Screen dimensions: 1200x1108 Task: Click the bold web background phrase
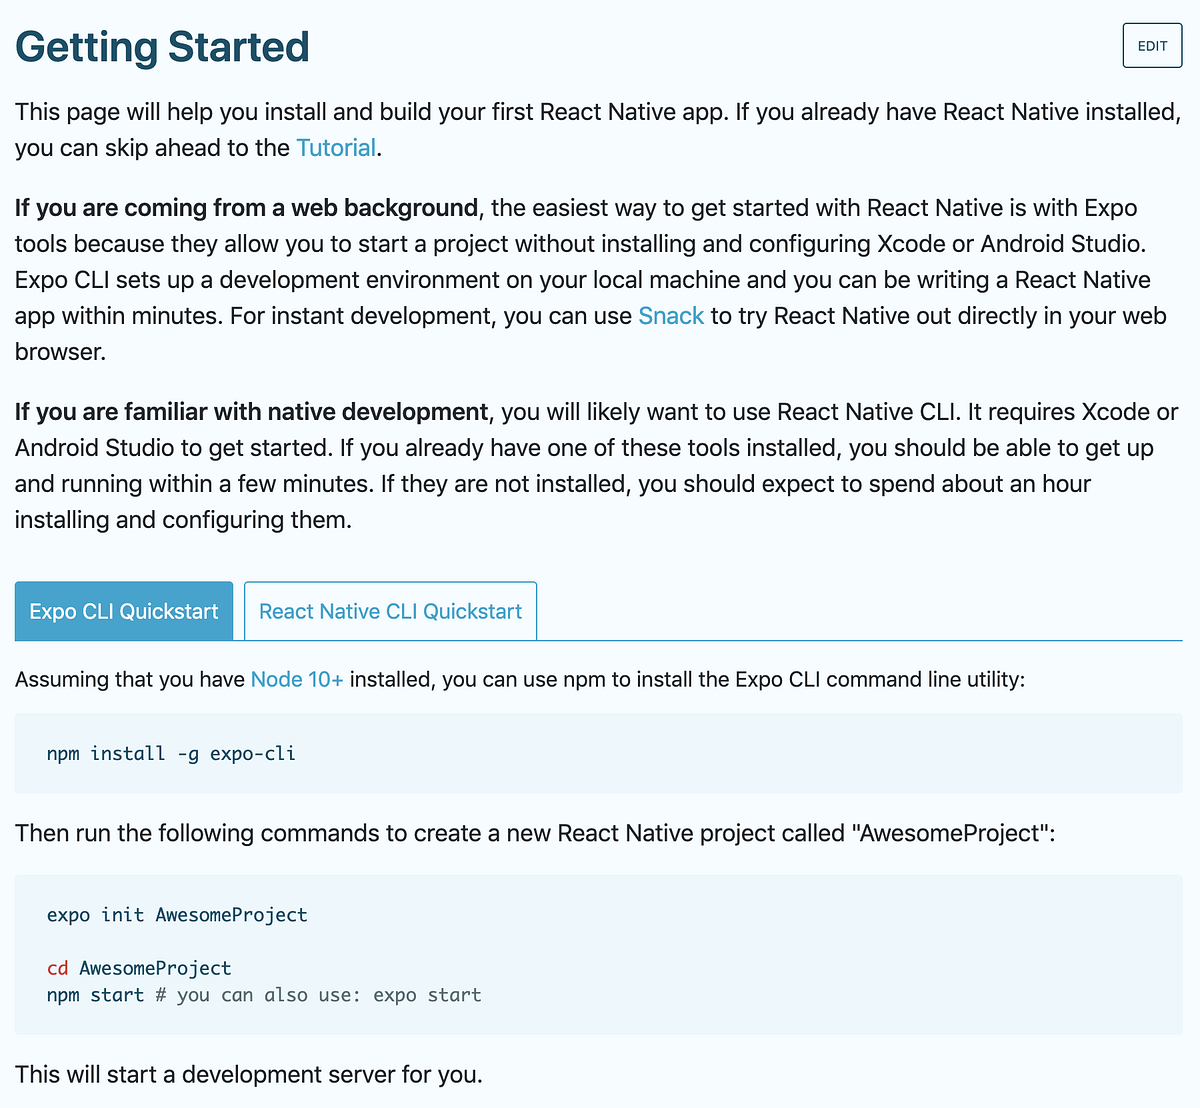tap(389, 207)
